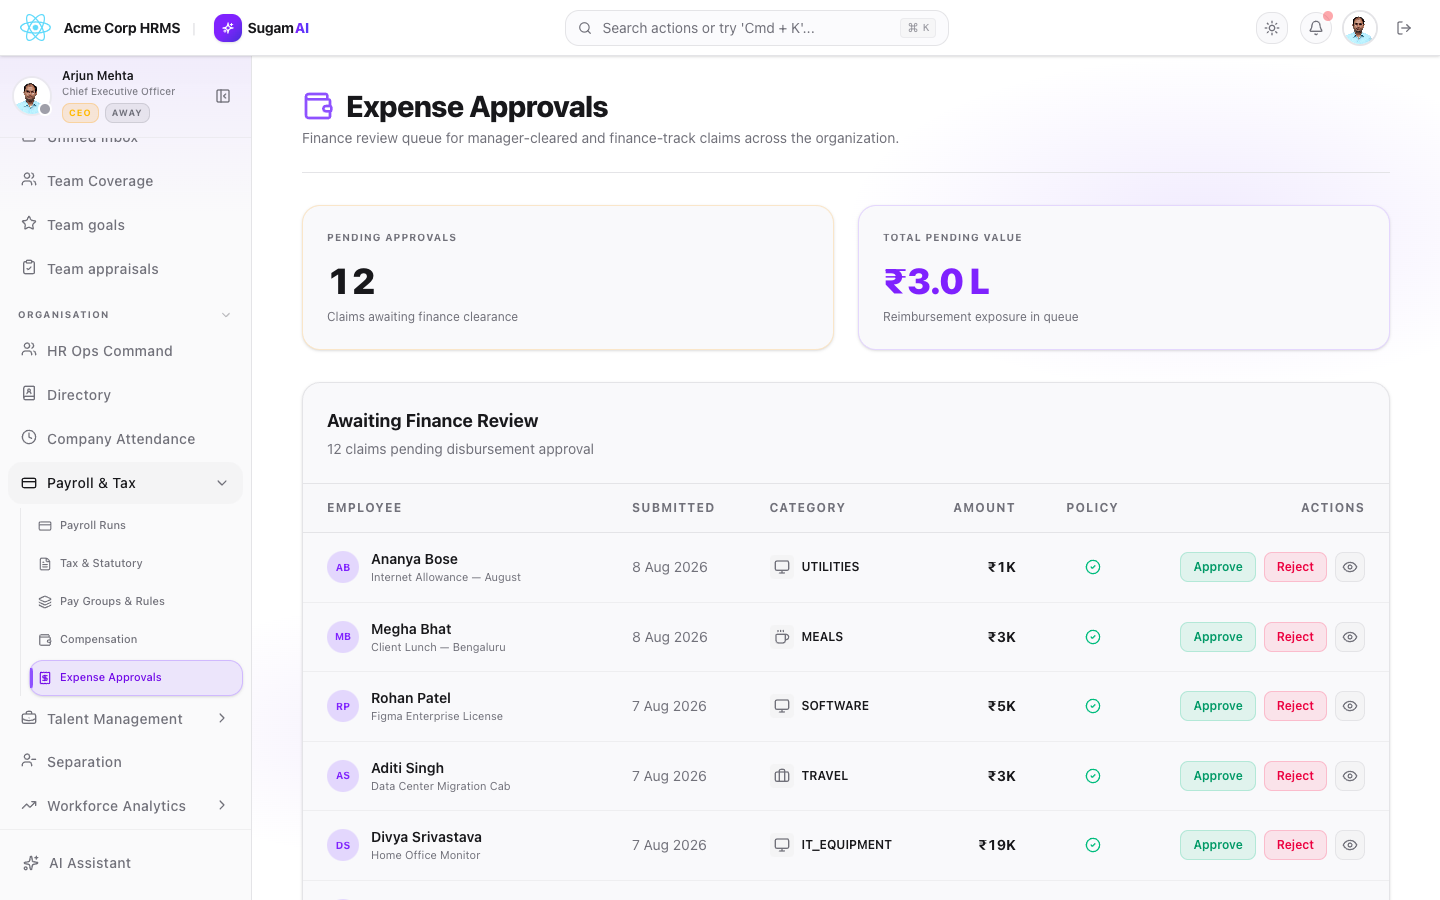Open Pay Groups & Rules submenu item

(x=136, y=601)
